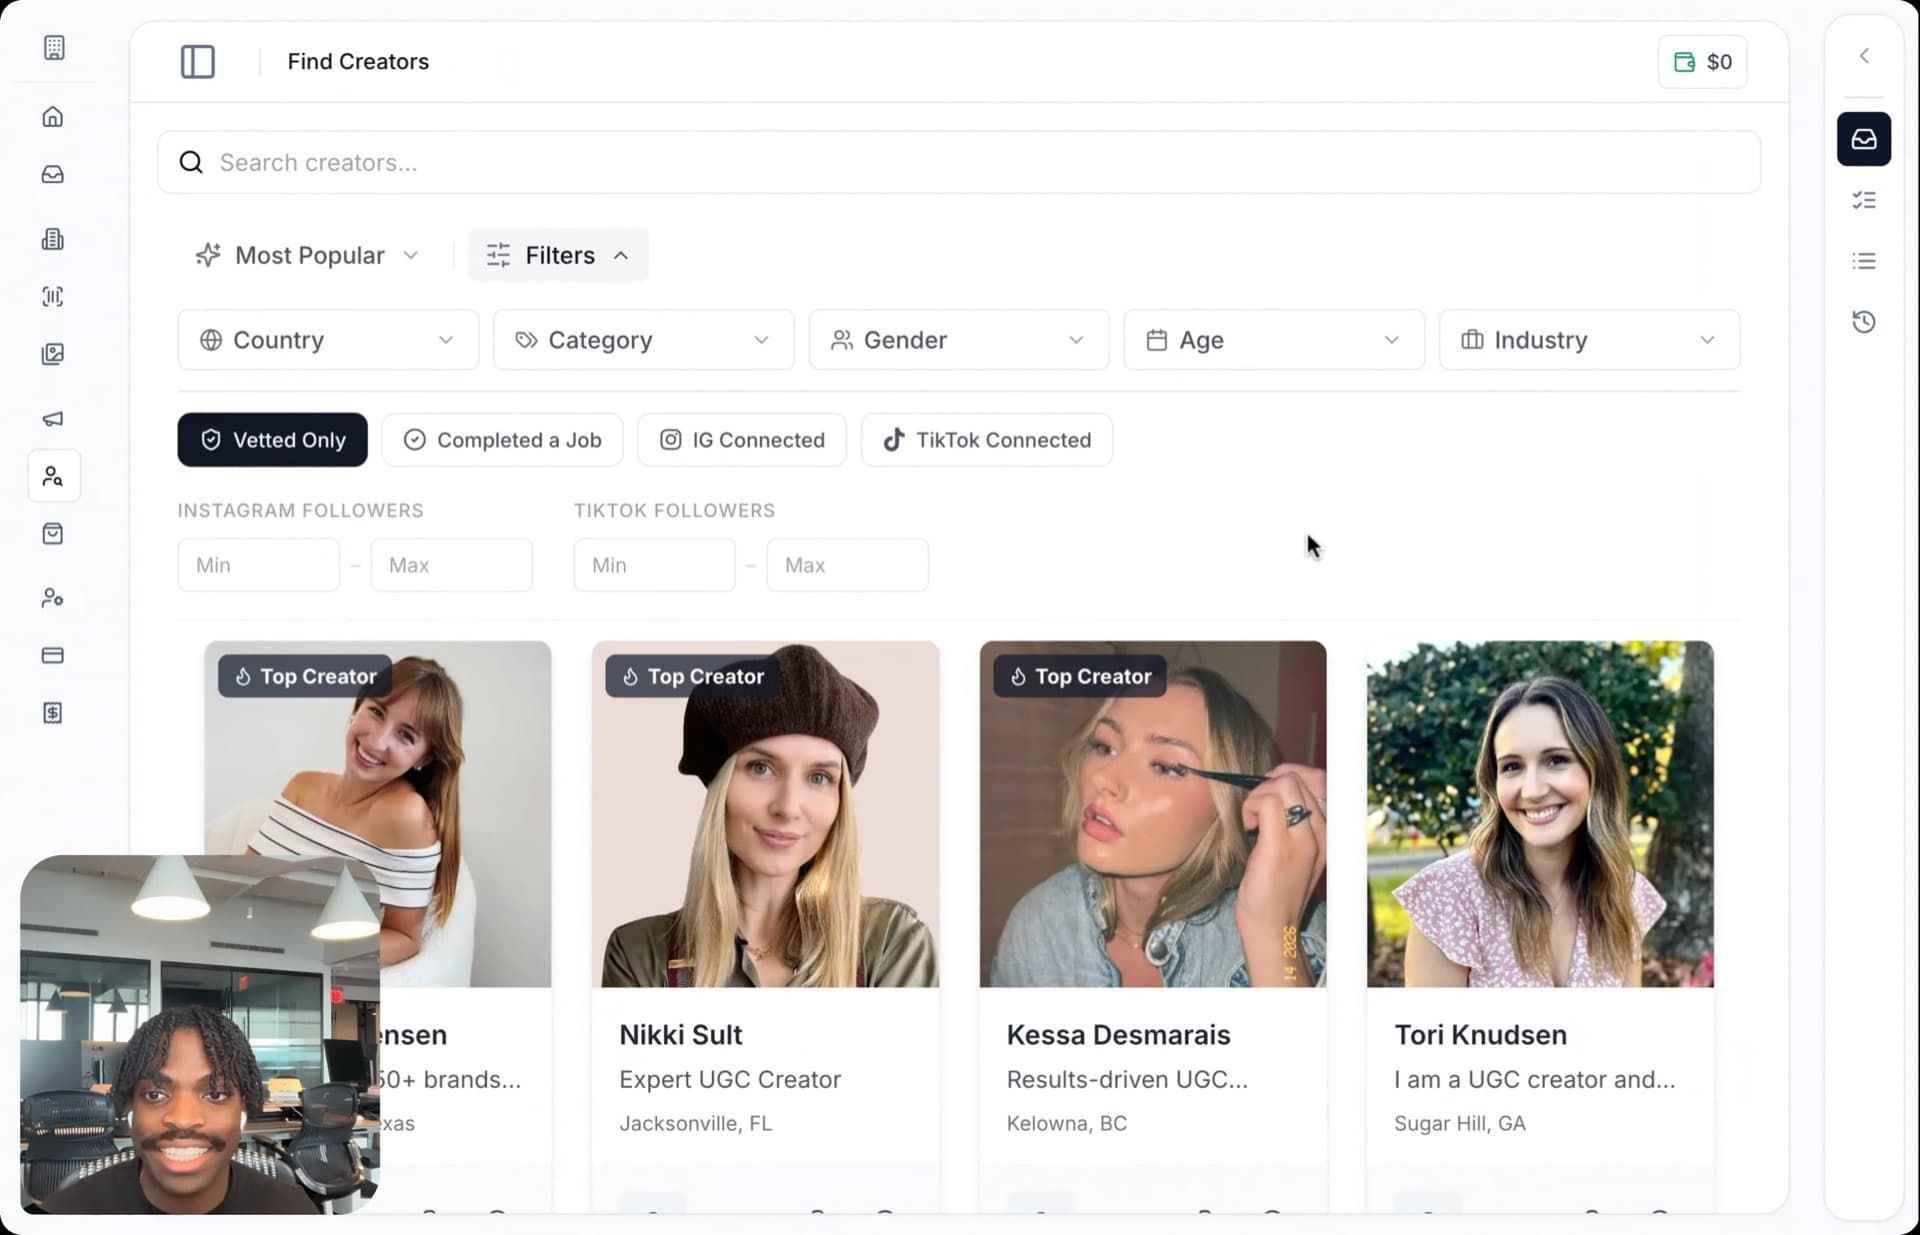Open the shopping bag icon in sidebar
The height and width of the screenshot is (1235, 1920).
(53, 533)
